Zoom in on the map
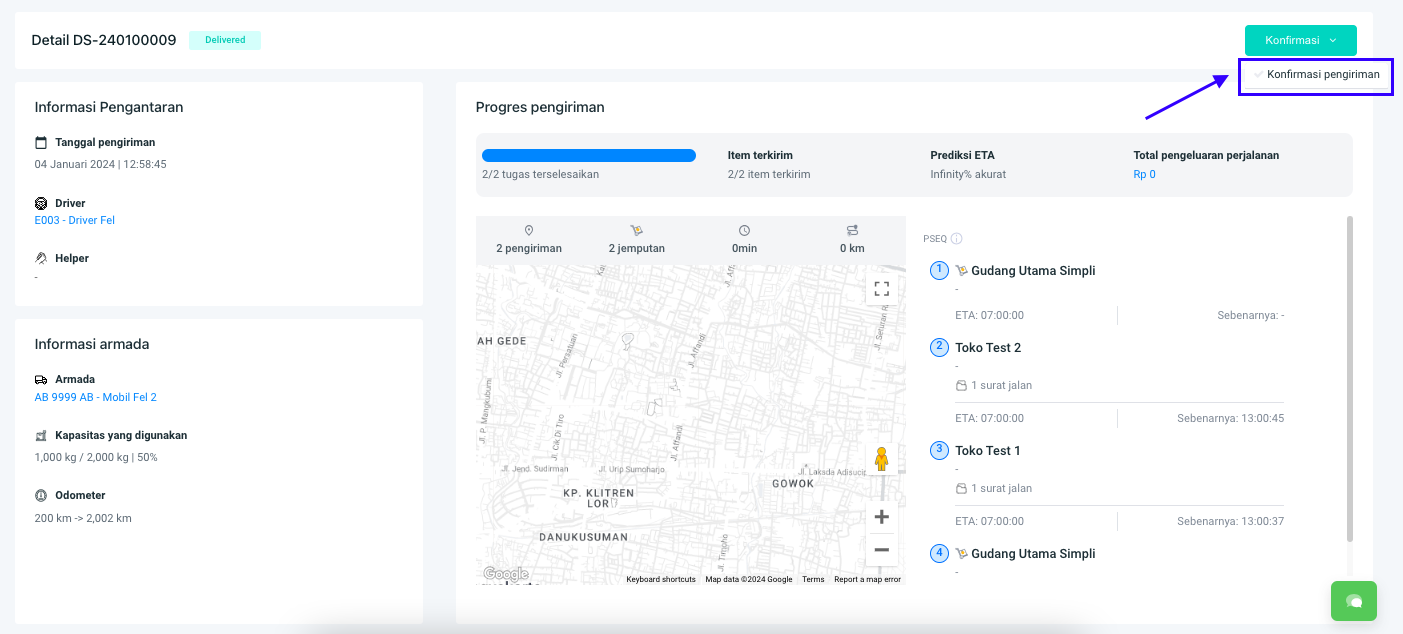This screenshot has width=1403, height=634. [x=881, y=517]
